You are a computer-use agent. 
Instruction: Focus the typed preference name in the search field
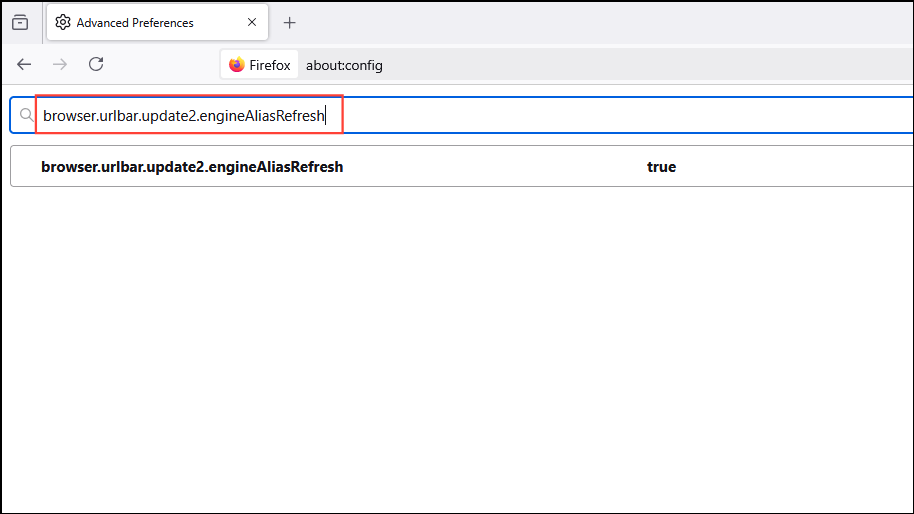coord(183,116)
